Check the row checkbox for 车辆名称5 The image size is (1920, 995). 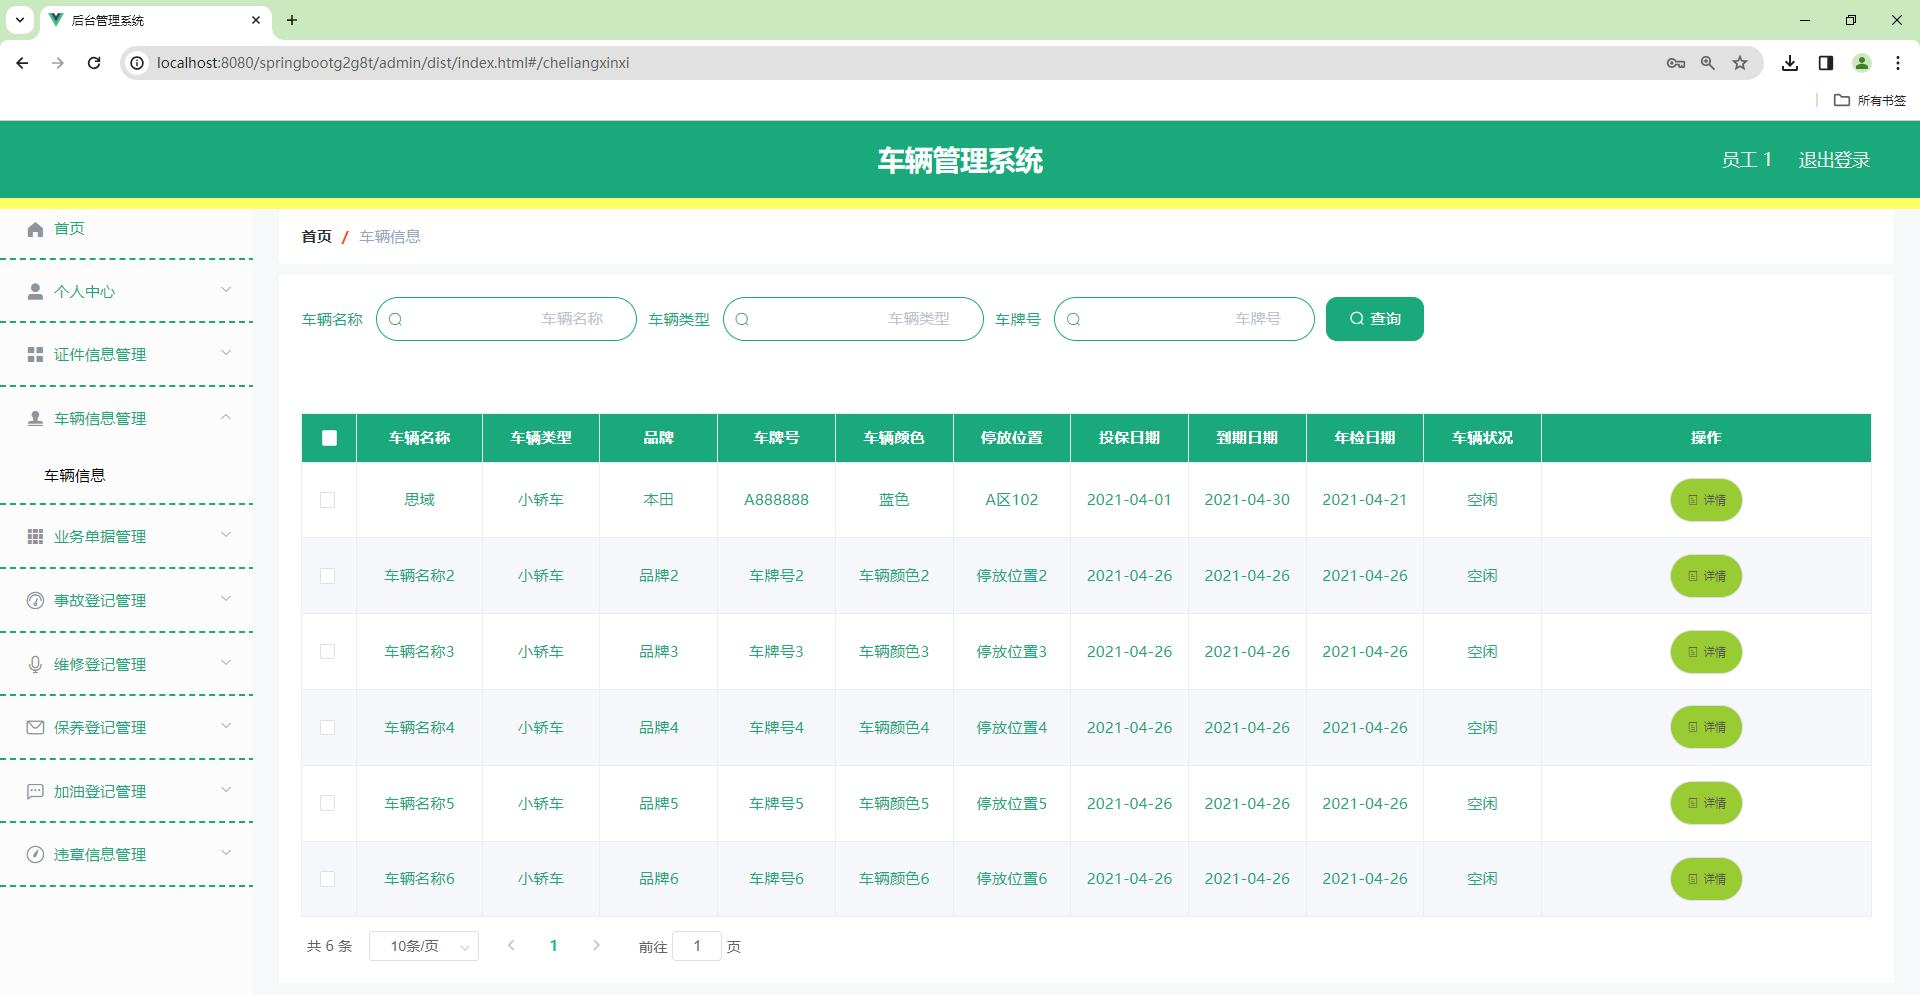[327, 803]
